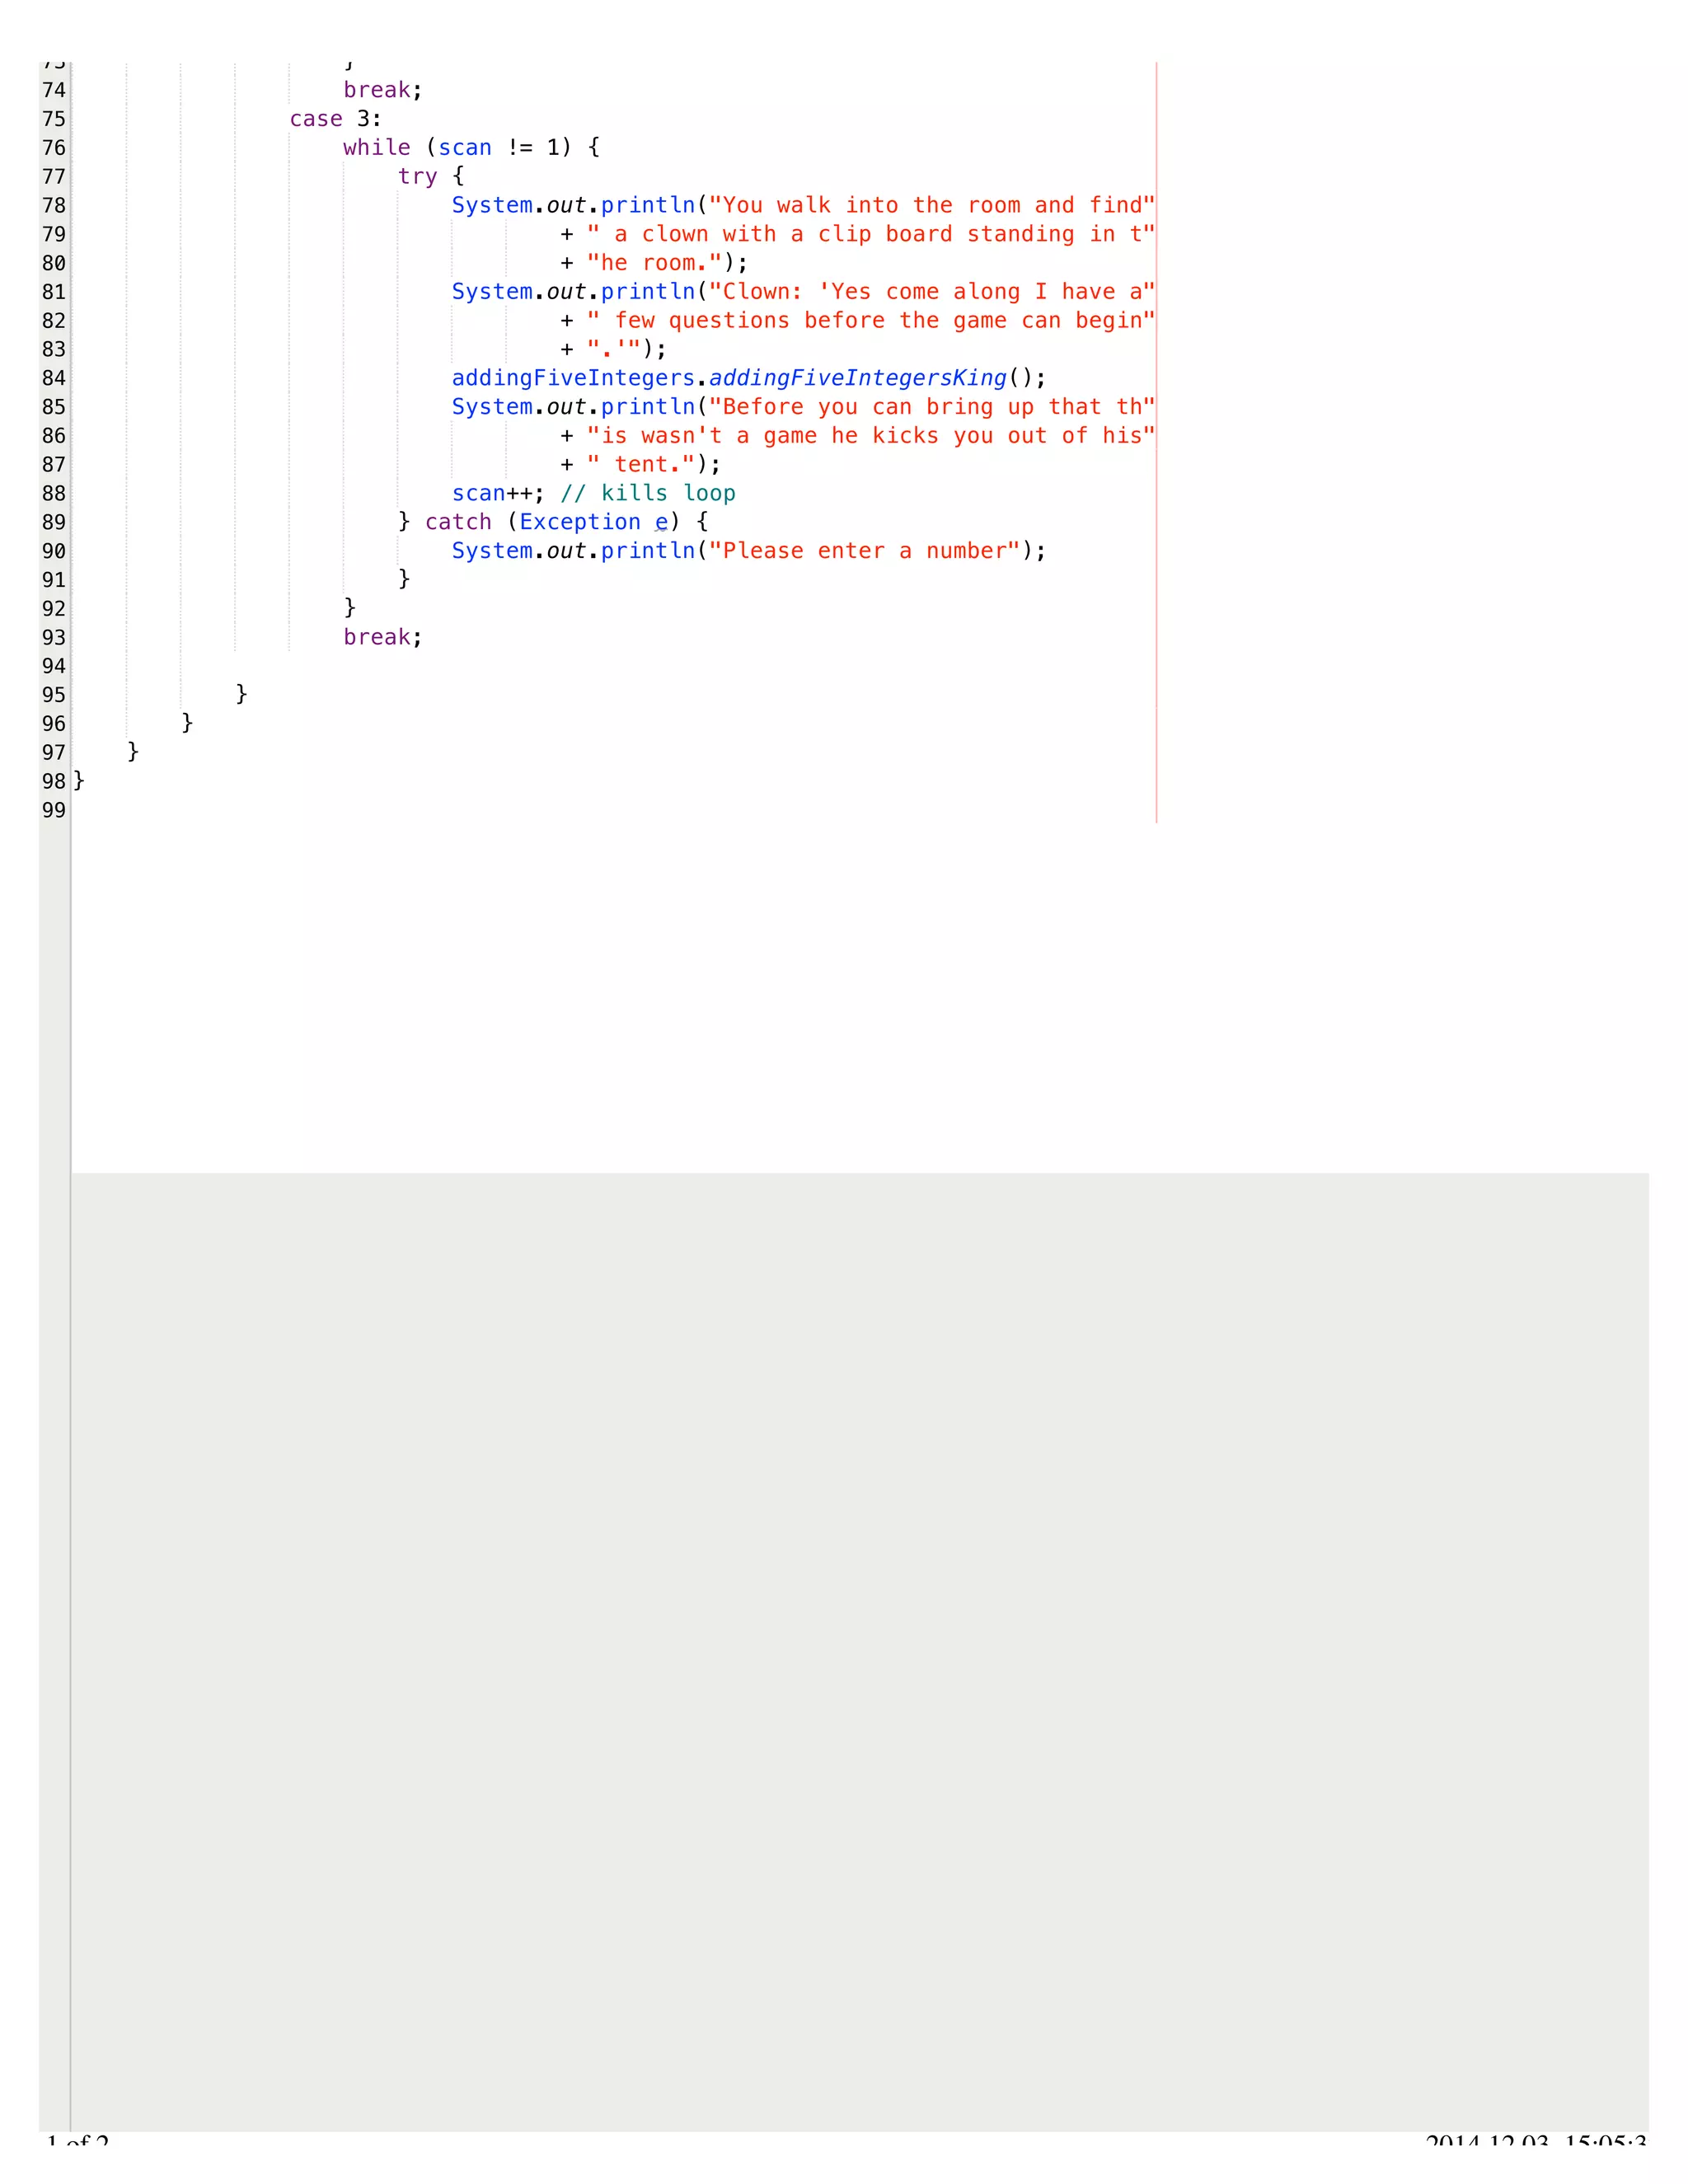Image resolution: width=1688 pixels, height=2184 pixels.
Task: Click the 'try {' keyword line
Action: tap(430, 176)
